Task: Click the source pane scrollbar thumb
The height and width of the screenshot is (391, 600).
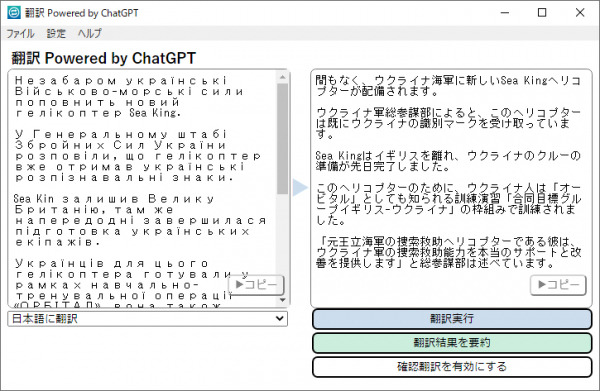Action: pos(283,138)
